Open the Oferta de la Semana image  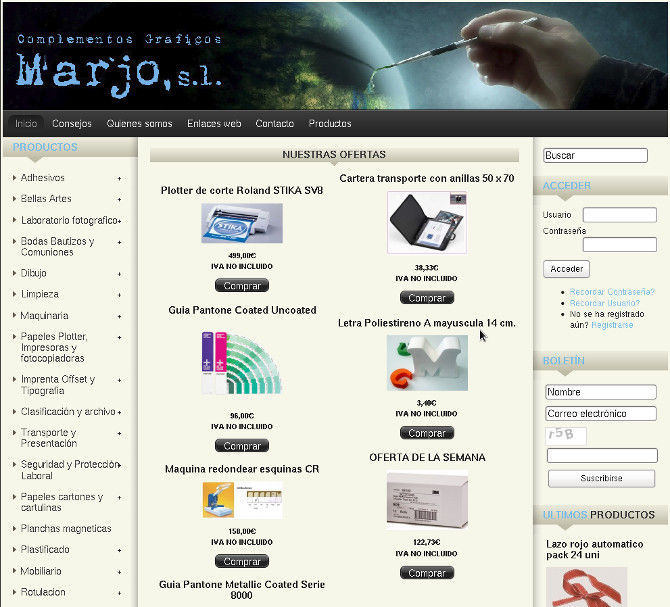(x=427, y=499)
